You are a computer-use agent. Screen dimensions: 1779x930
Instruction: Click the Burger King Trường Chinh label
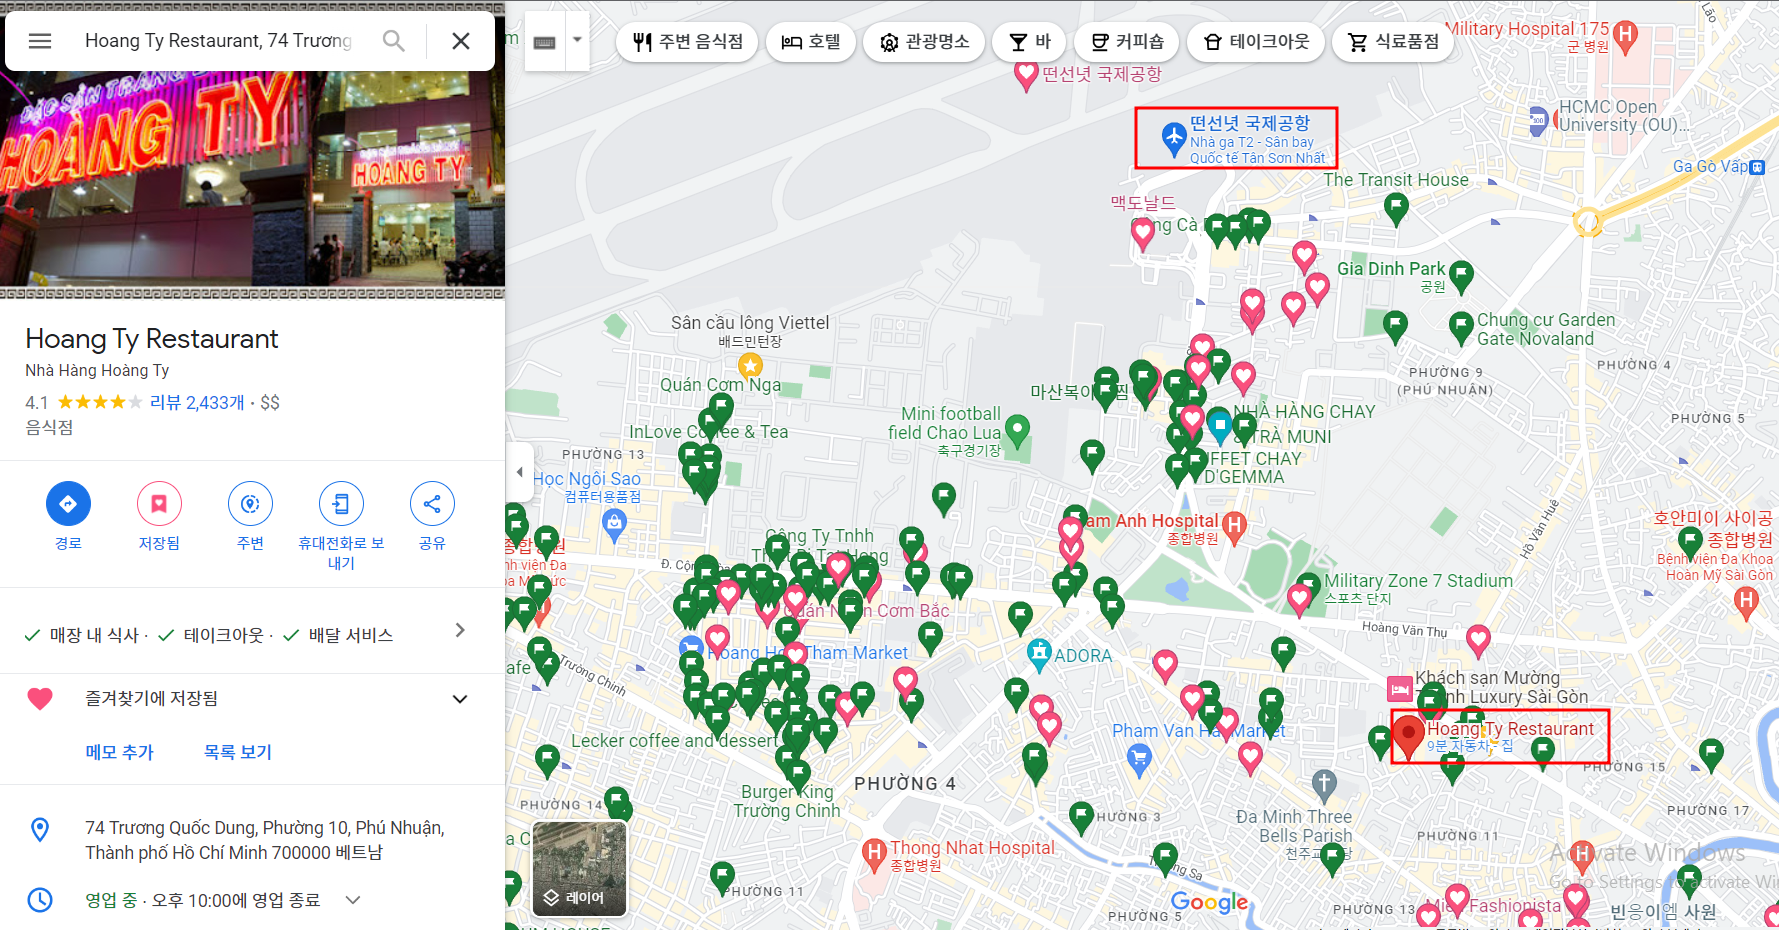pyautogui.click(x=787, y=801)
